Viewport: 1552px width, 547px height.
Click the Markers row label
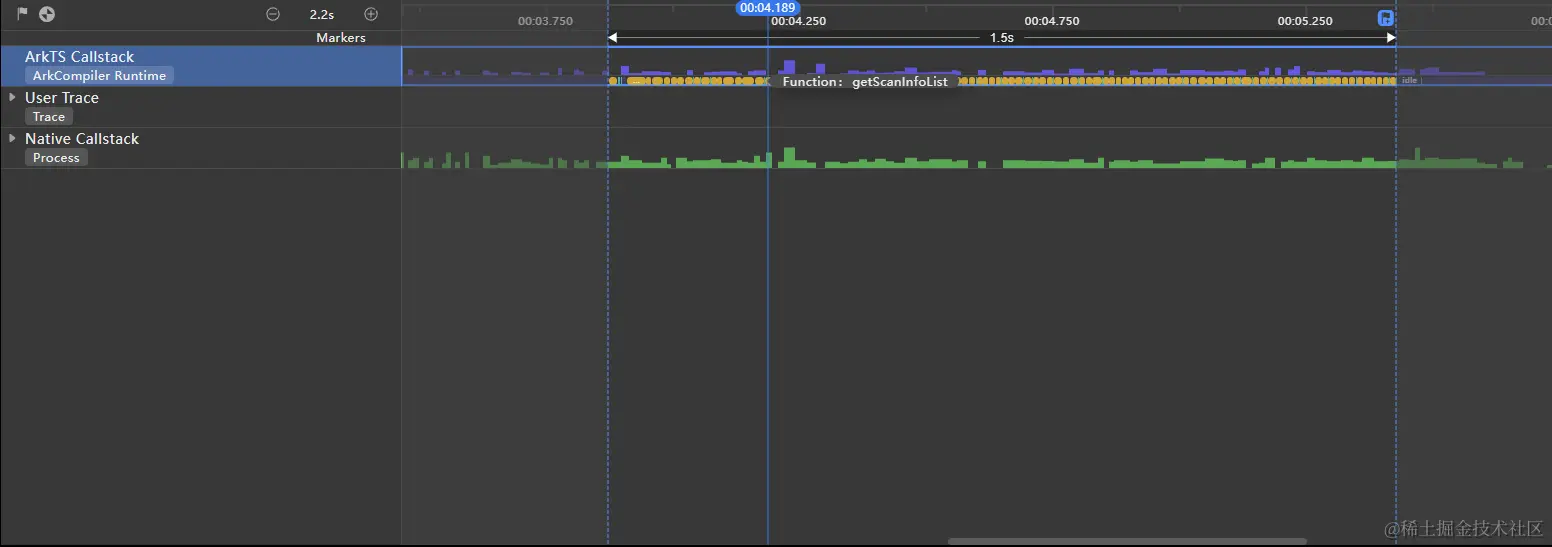341,38
